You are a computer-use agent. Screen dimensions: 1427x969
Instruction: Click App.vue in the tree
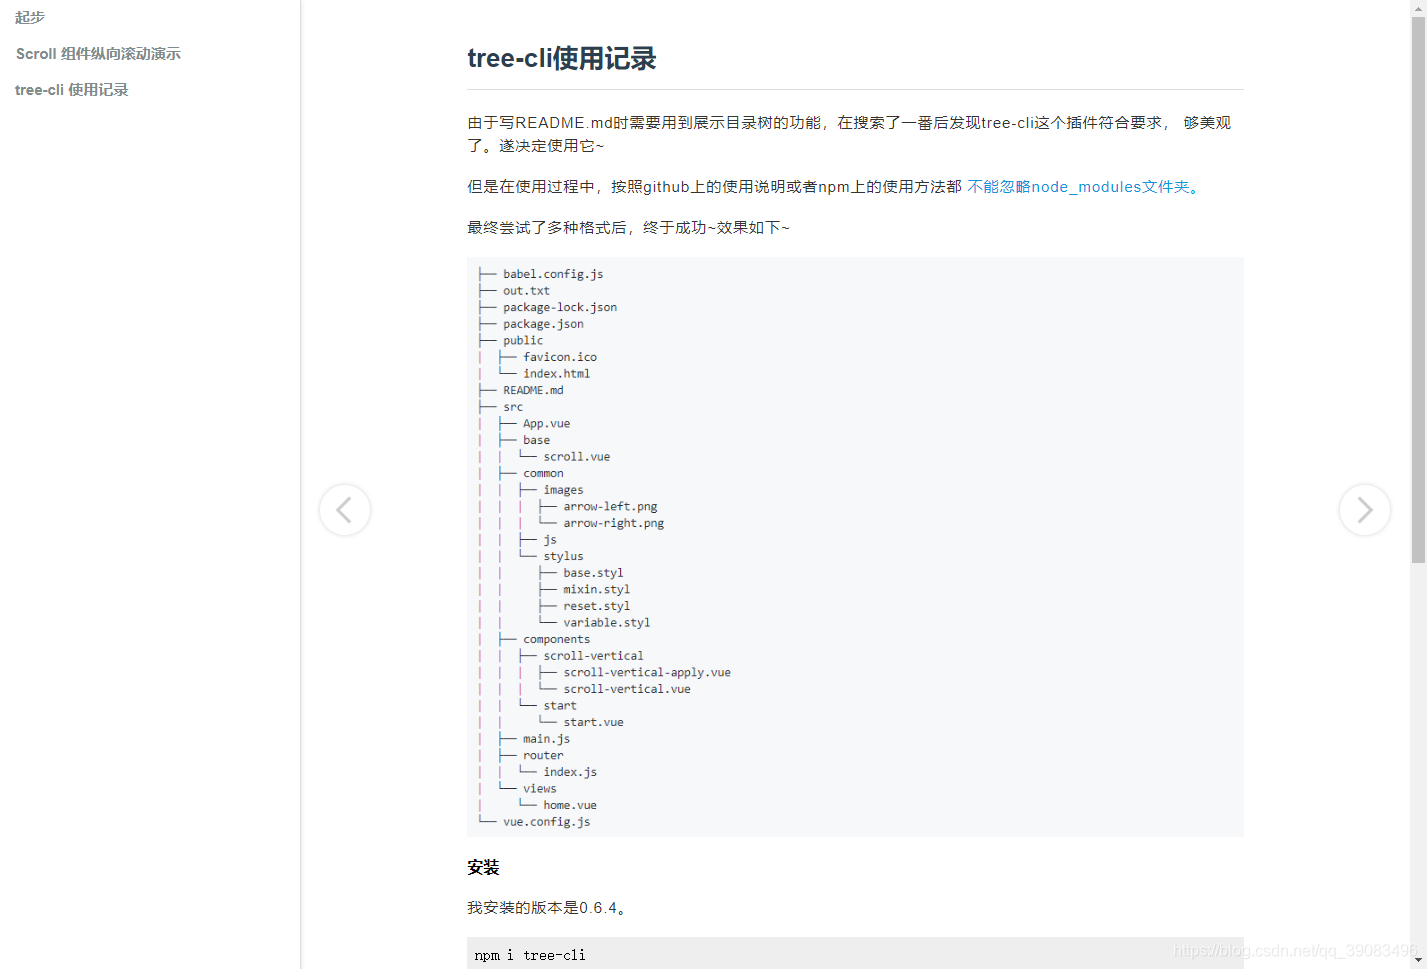(546, 424)
